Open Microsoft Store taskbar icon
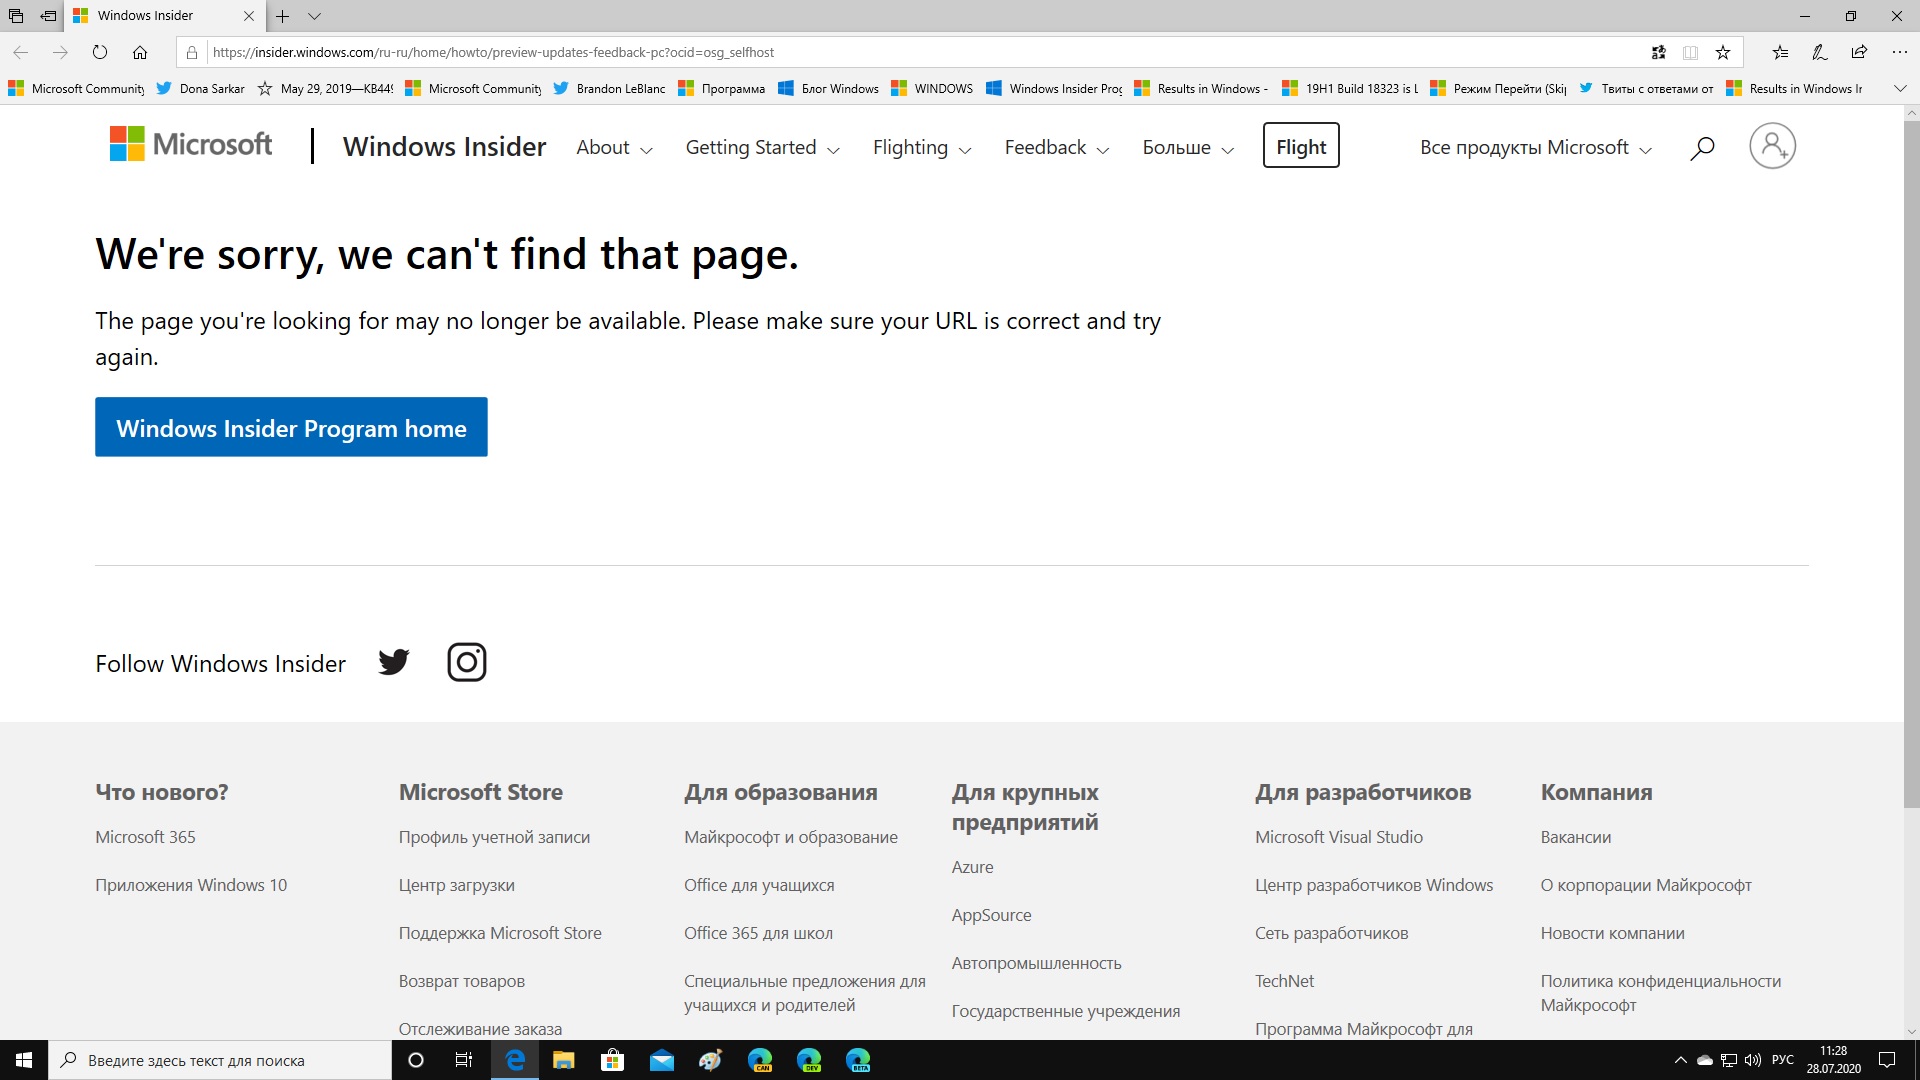The width and height of the screenshot is (1920, 1080). [x=612, y=1060]
